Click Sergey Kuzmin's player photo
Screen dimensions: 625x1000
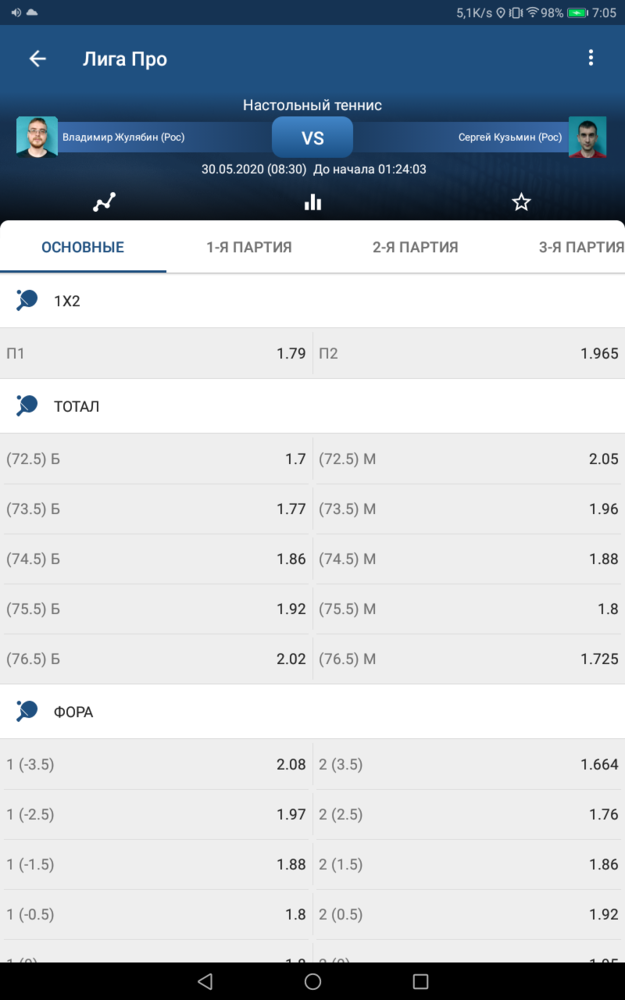click(587, 136)
